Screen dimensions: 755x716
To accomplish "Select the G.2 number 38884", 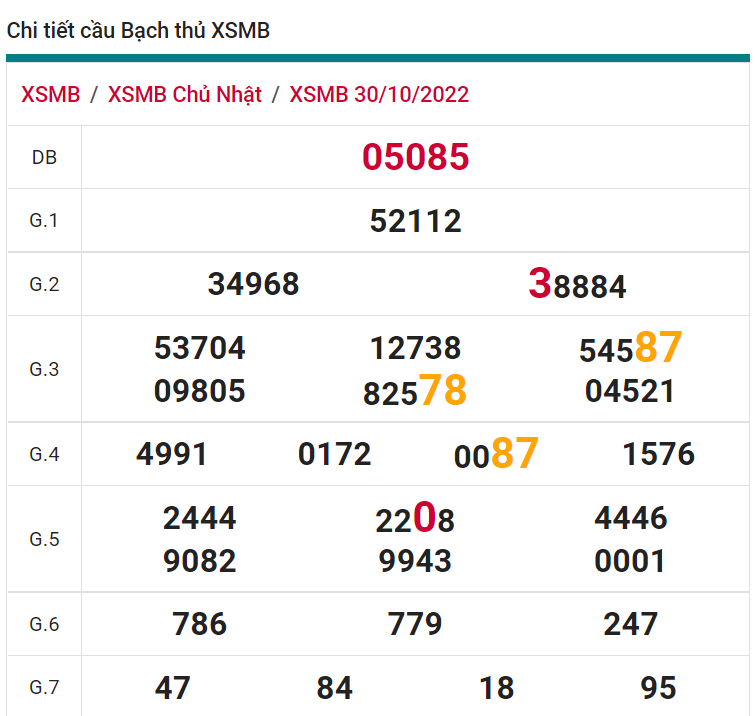I will point(577,284).
